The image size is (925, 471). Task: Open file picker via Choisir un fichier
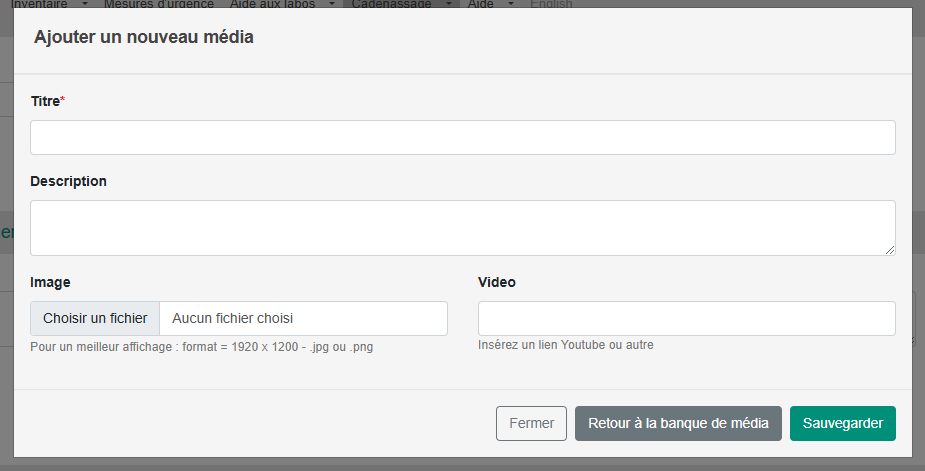pos(95,319)
